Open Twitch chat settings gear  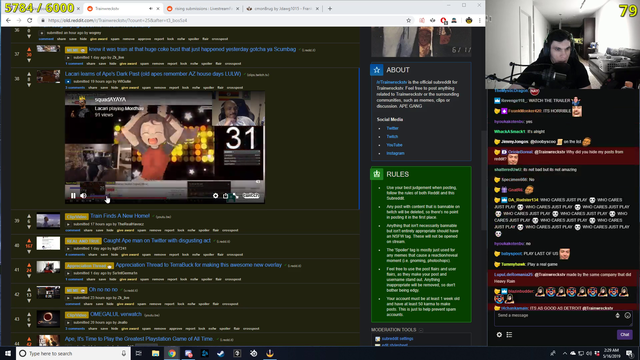coord(499,335)
